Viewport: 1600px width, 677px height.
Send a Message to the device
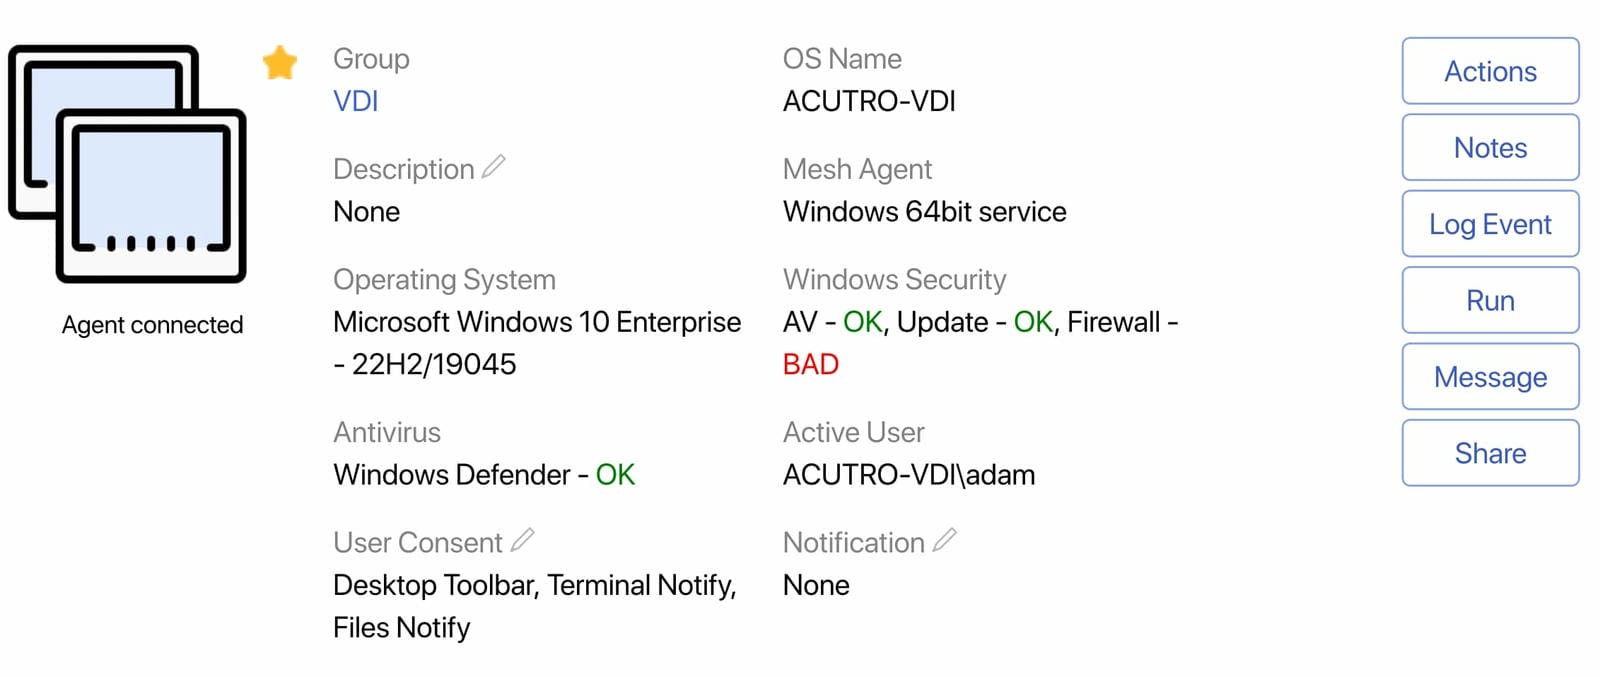(1490, 377)
